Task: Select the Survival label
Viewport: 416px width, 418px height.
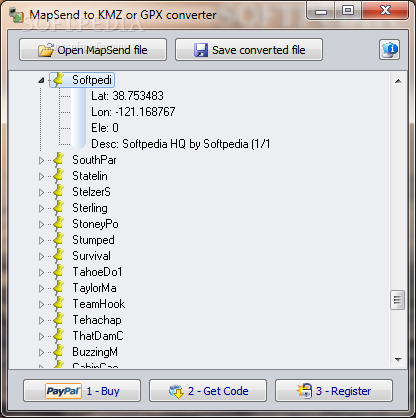Action: (x=92, y=256)
